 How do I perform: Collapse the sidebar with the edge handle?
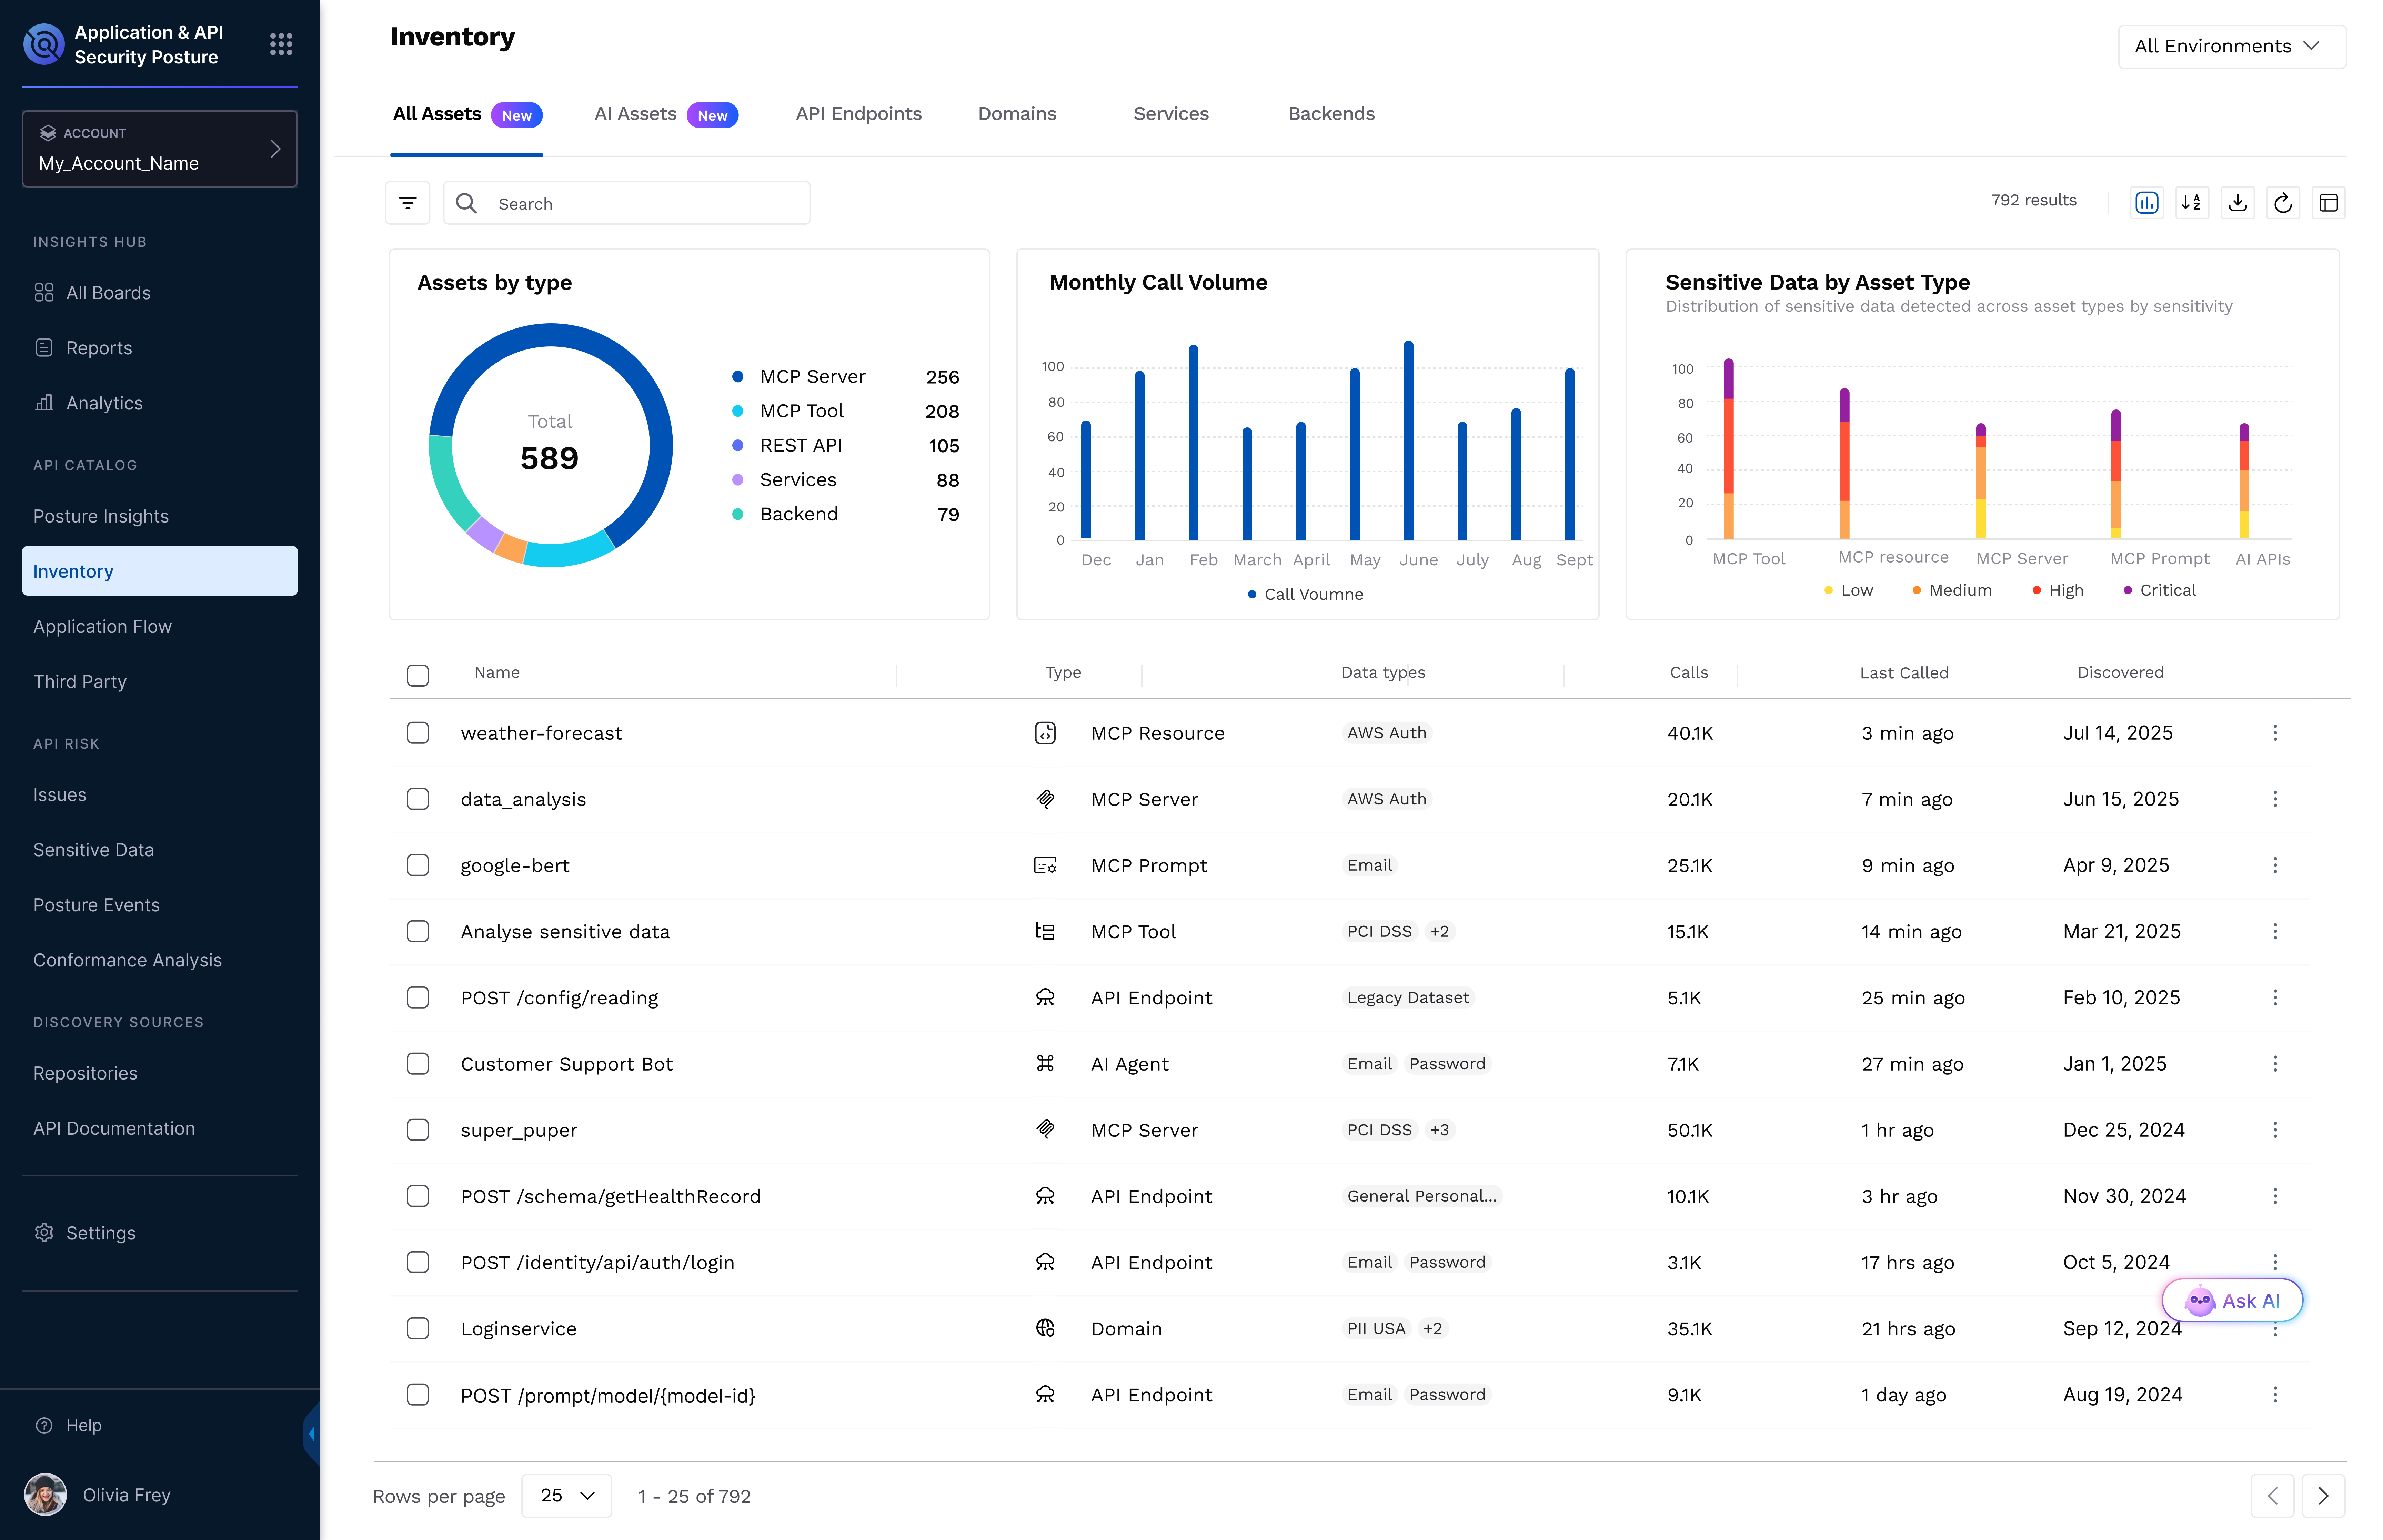click(312, 1433)
